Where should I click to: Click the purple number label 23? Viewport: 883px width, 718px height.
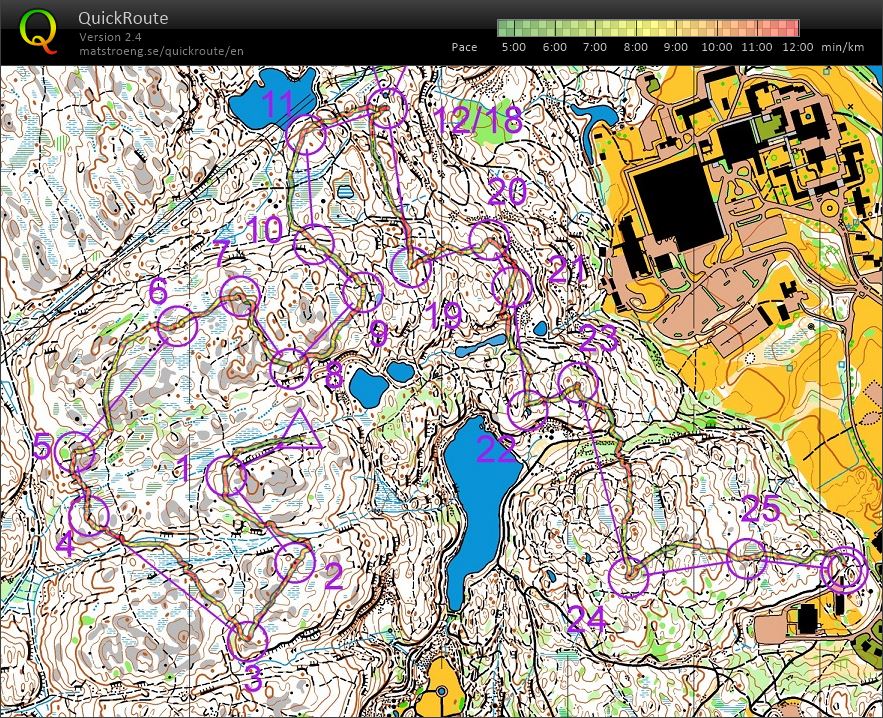pyautogui.click(x=598, y=339)
